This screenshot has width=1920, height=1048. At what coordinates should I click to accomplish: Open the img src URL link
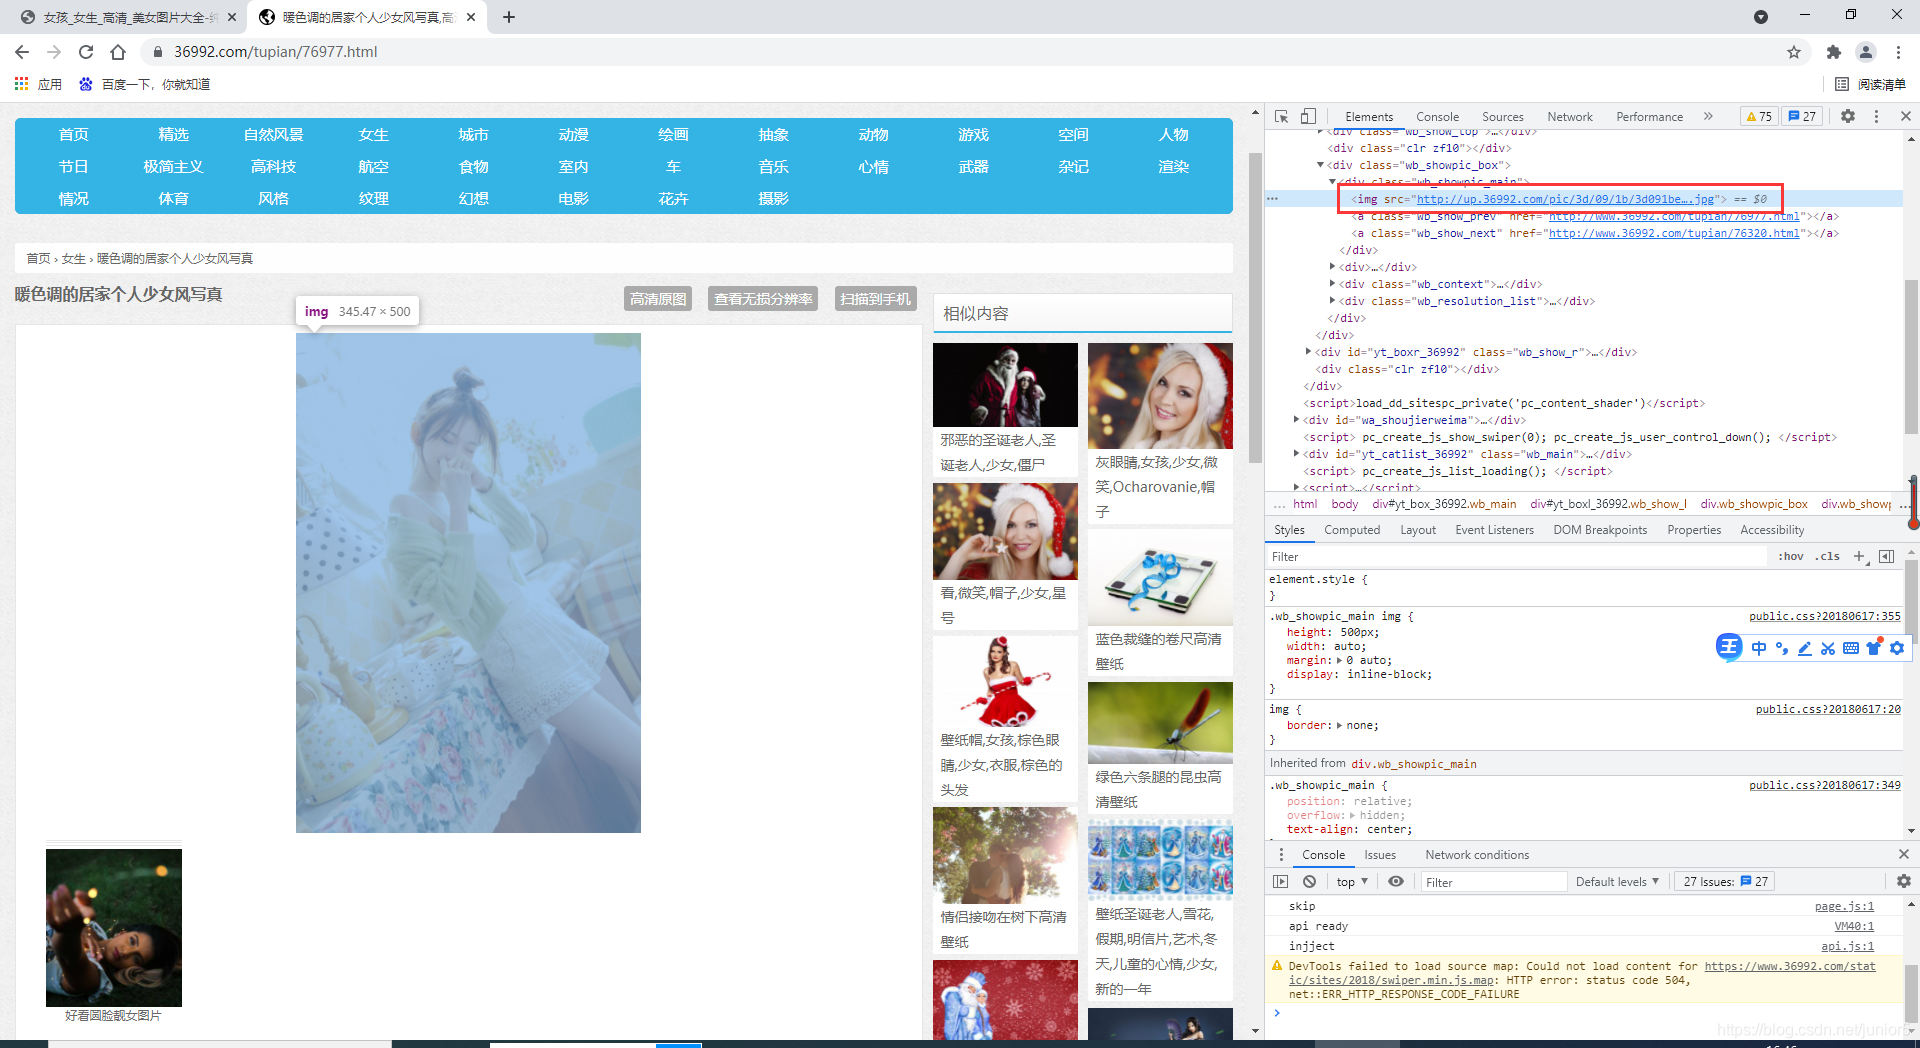(x=1565, y=199)
